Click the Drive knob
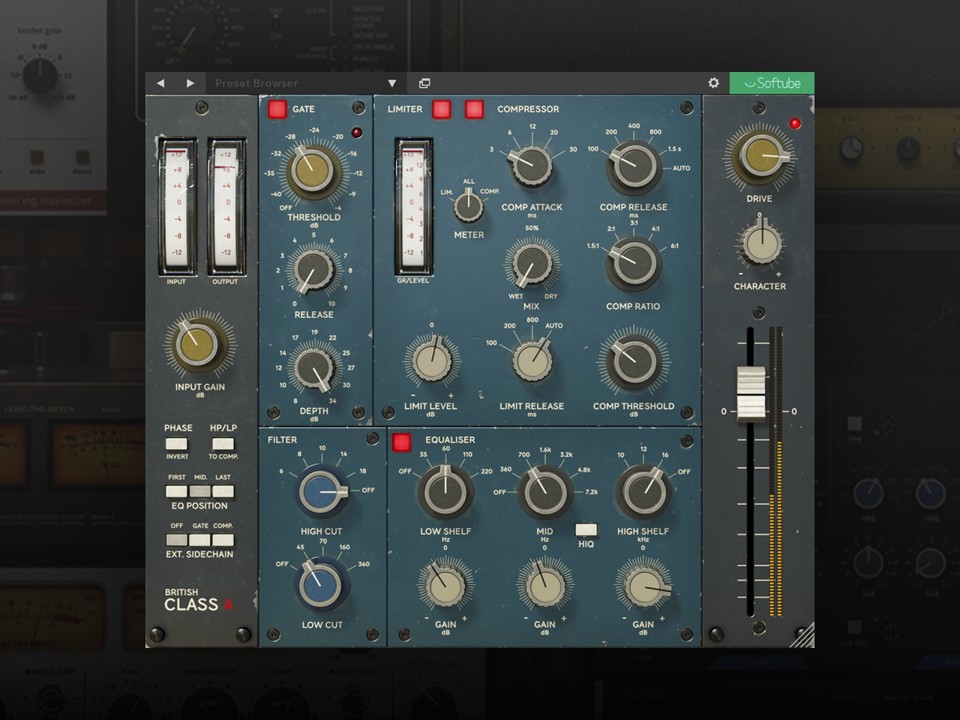The width and height of the screenshot is (960, 720). click(x=761, y=157)
